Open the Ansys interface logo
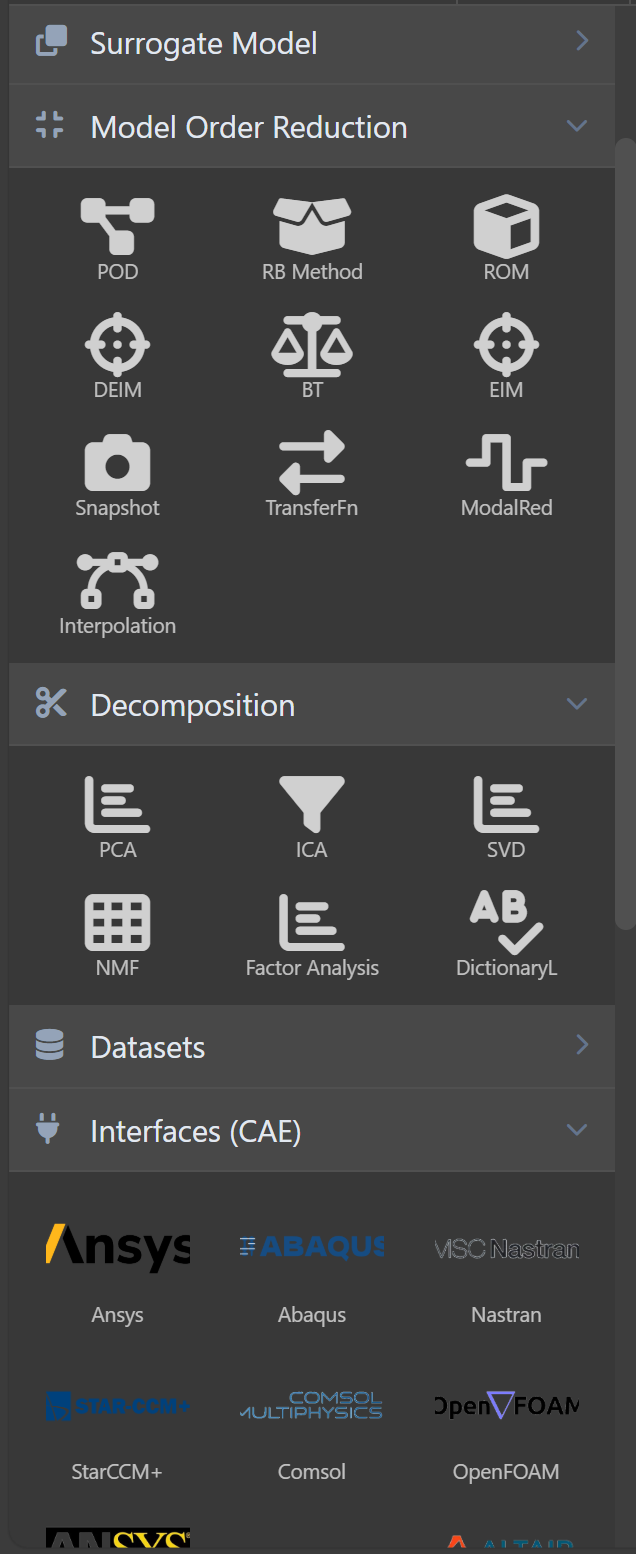 pos(117,1247)
